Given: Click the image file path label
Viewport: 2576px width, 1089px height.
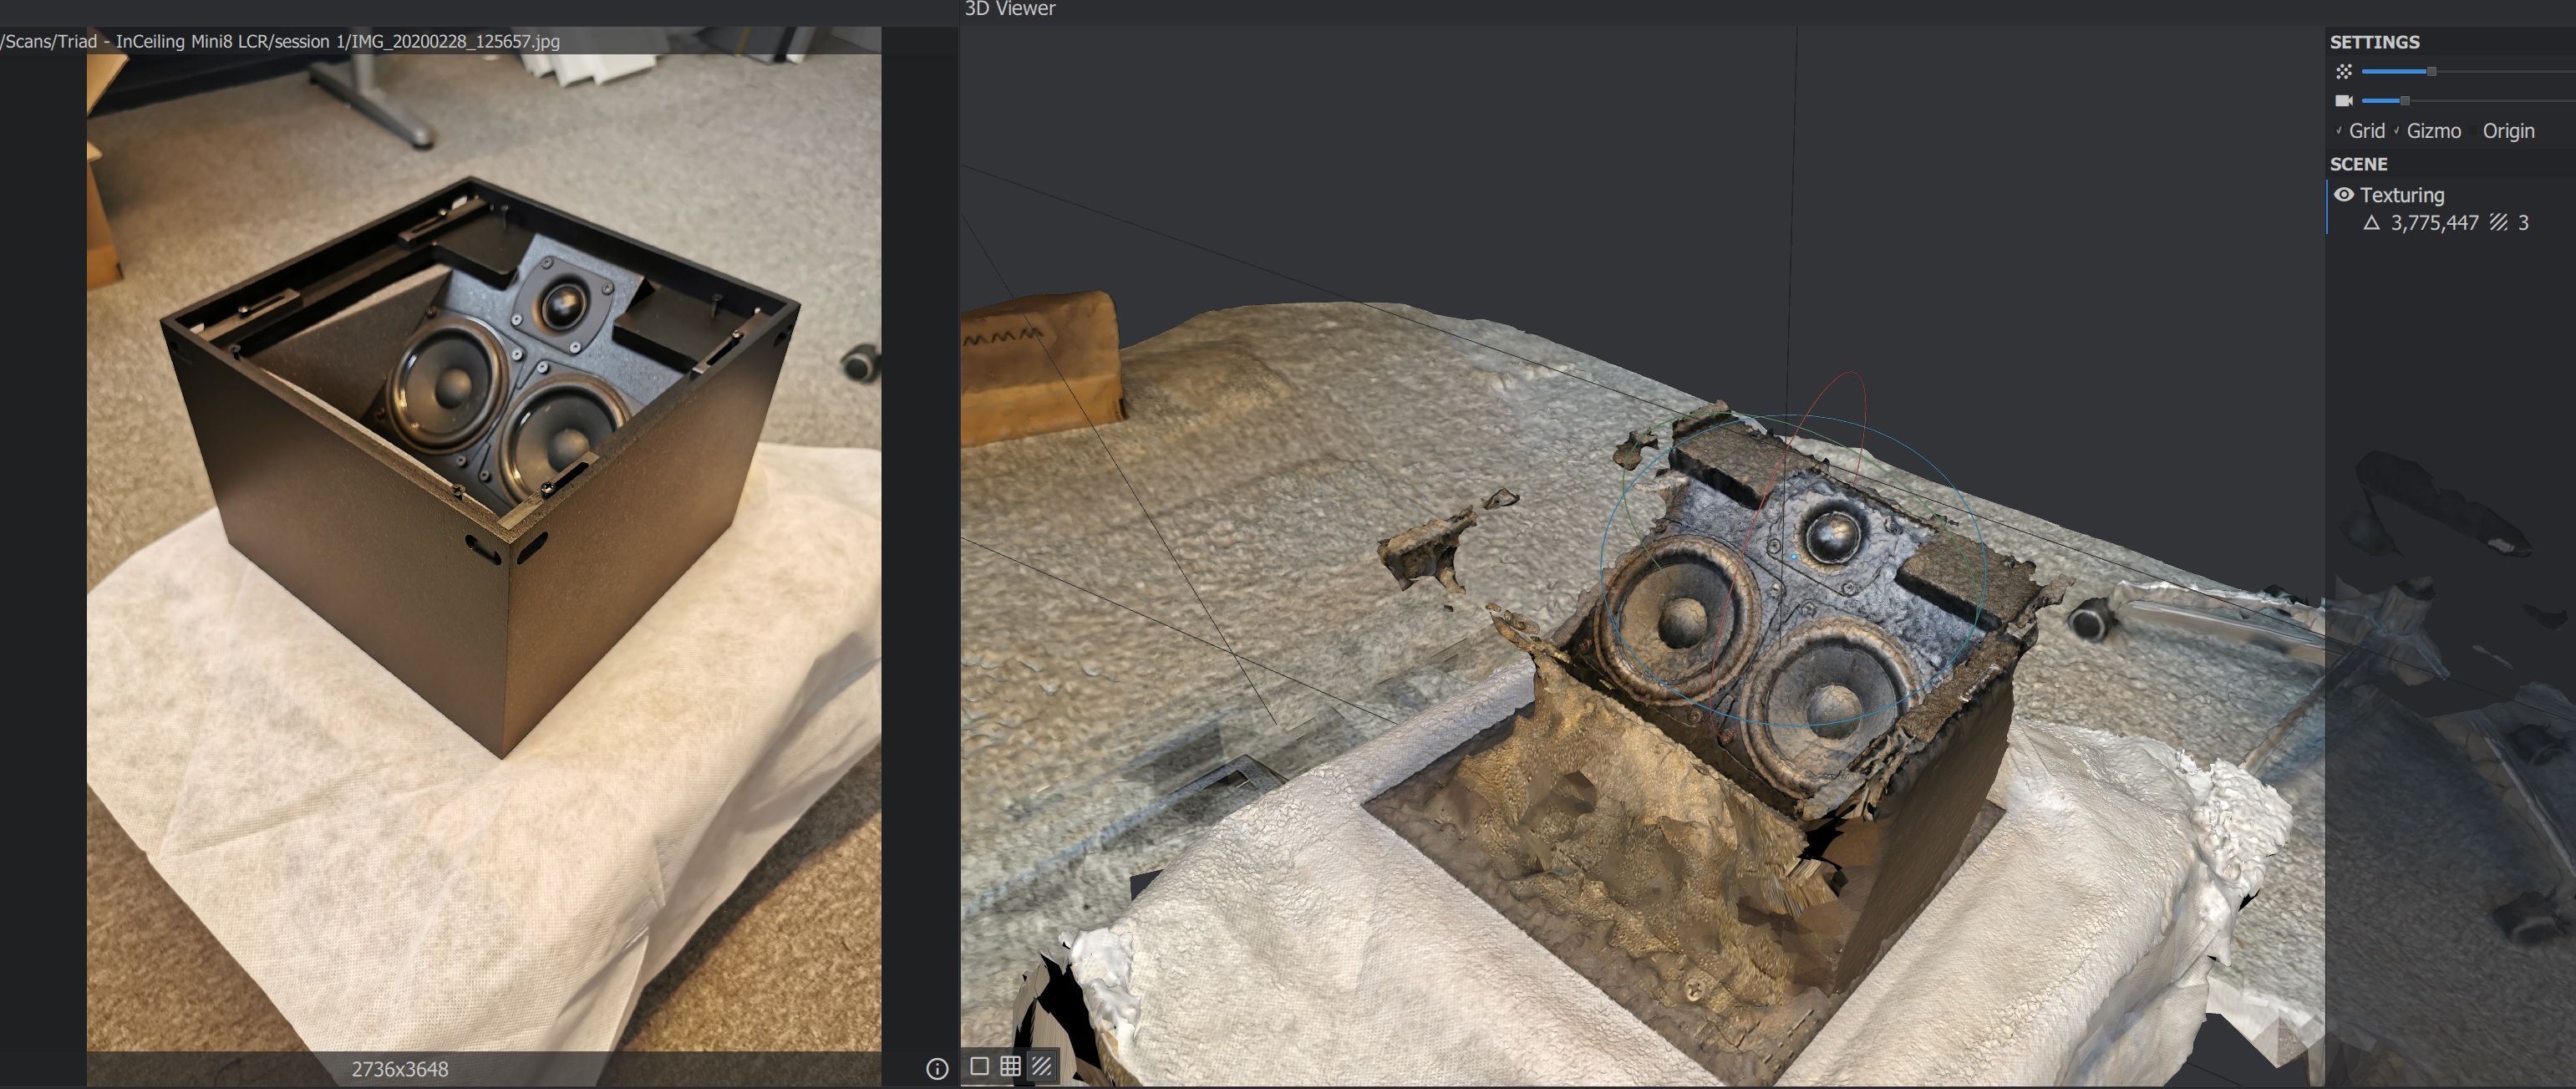Looking at the screenshot, I should [280, 41].
